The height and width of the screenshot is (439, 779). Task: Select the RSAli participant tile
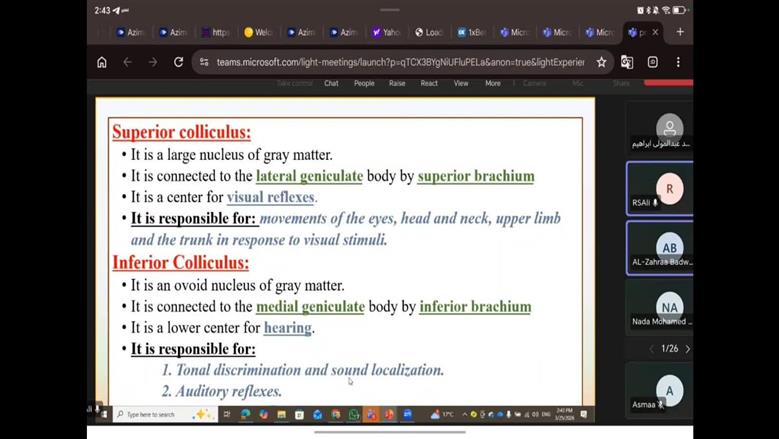[x=659, y=189]
